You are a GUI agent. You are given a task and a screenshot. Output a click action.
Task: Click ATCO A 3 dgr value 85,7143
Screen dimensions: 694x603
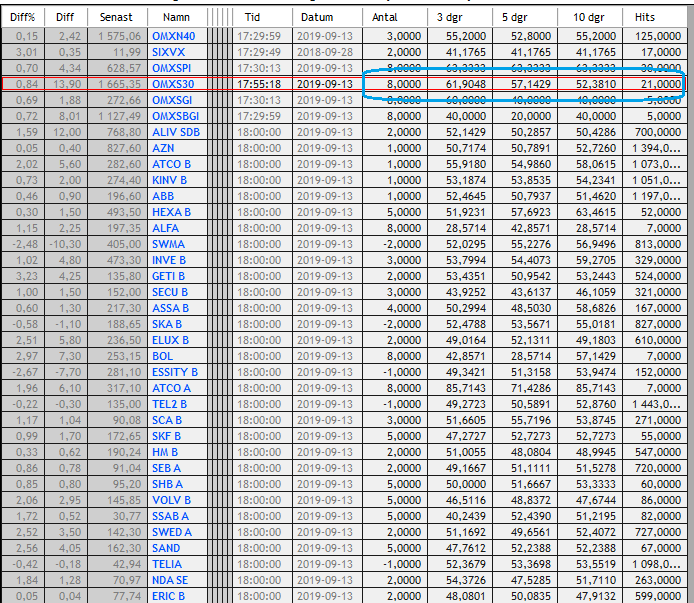pos(466,388)
